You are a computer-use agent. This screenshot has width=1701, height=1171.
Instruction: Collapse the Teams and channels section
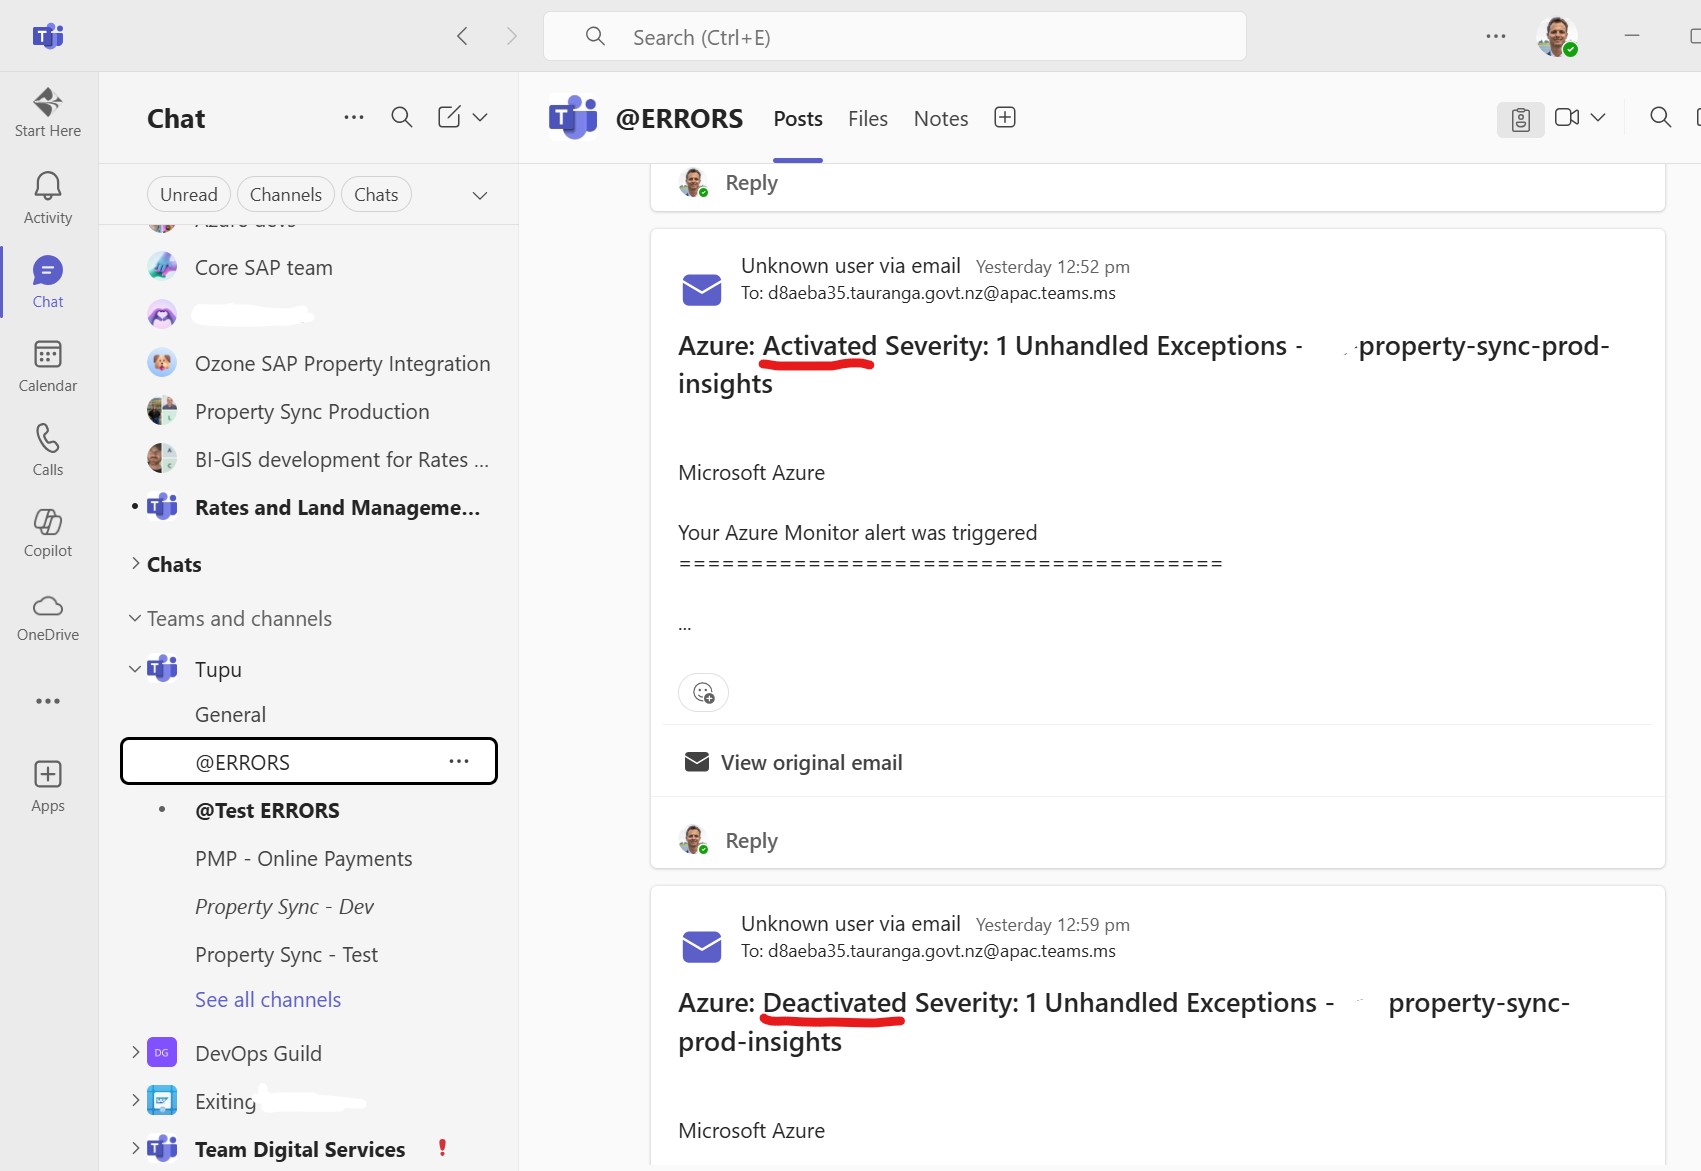coord(135,619)
